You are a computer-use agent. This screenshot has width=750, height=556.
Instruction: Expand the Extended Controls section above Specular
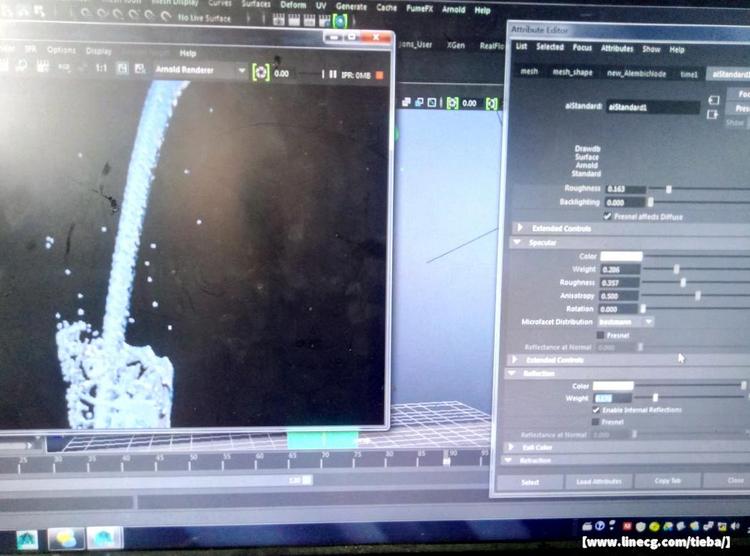[520, 227]
